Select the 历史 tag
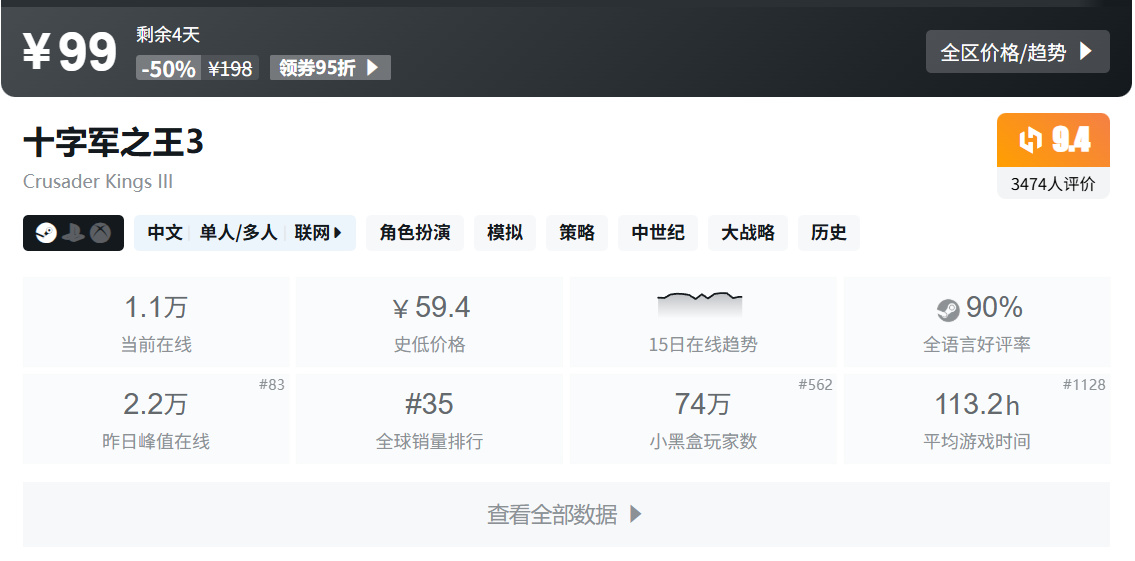 pyautogui.click(x=829, y=233)
